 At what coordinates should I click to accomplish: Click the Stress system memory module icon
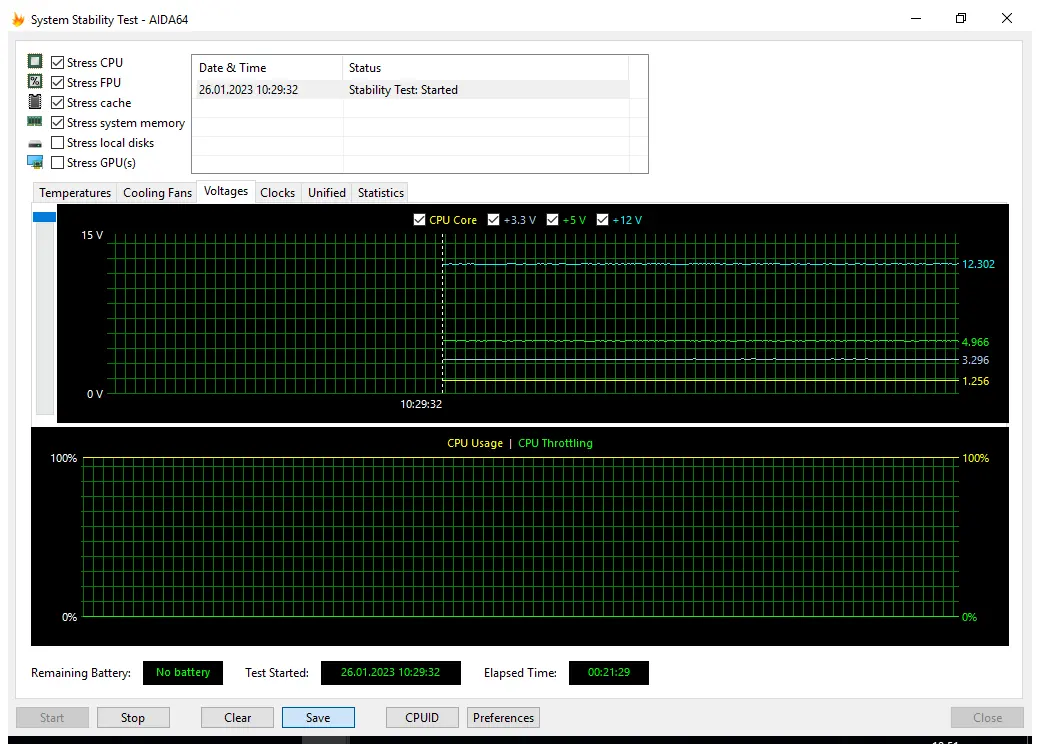36,122
